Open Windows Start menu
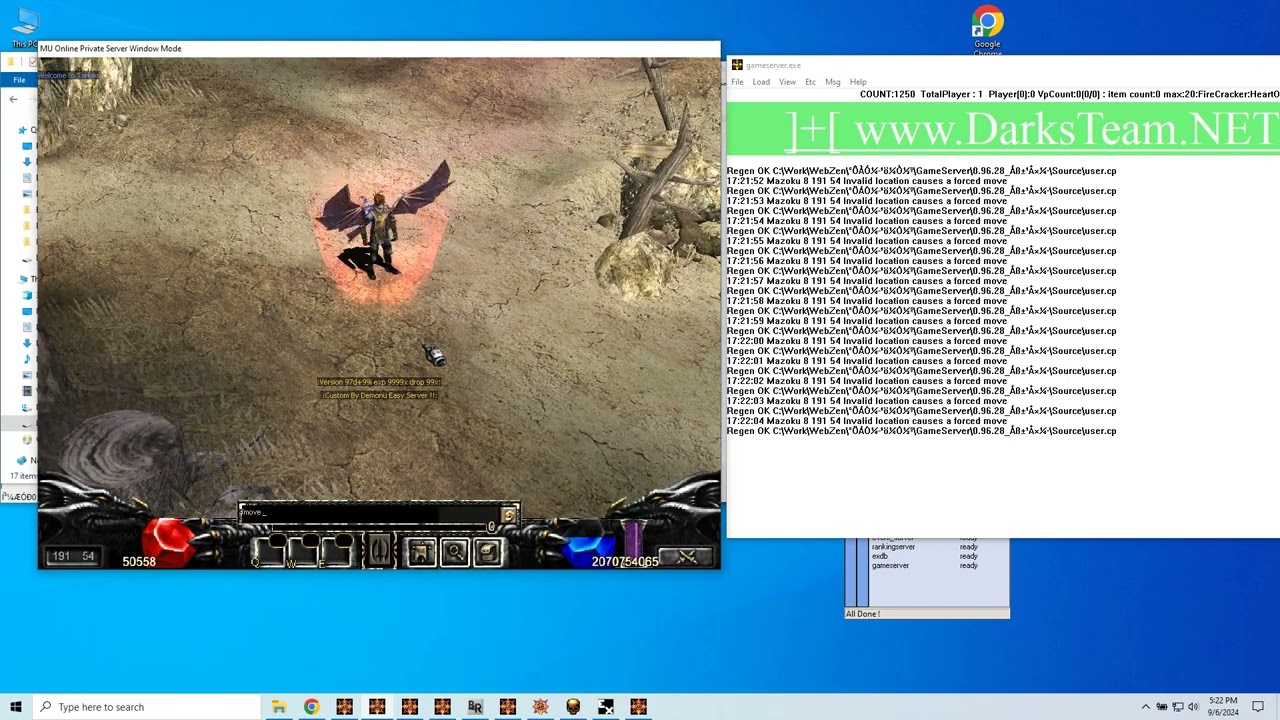Image resolution: width=1280 pixels, height=720 pixels. (16, 707)
